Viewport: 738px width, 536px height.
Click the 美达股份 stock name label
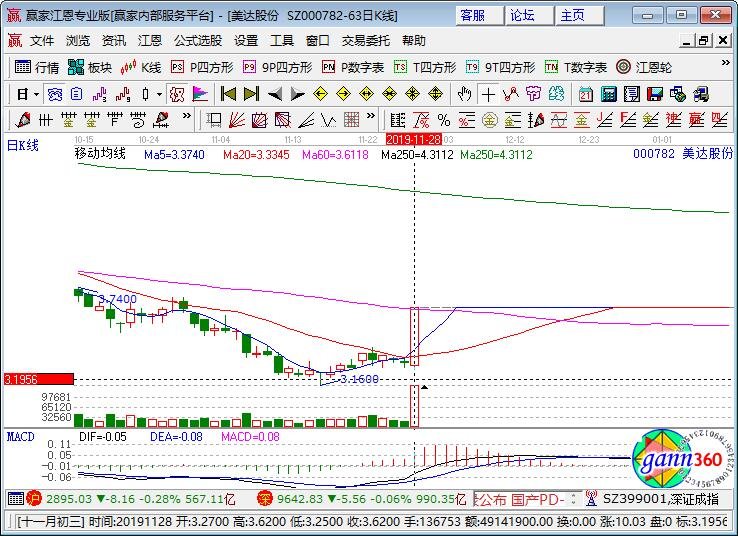[707, 154]
